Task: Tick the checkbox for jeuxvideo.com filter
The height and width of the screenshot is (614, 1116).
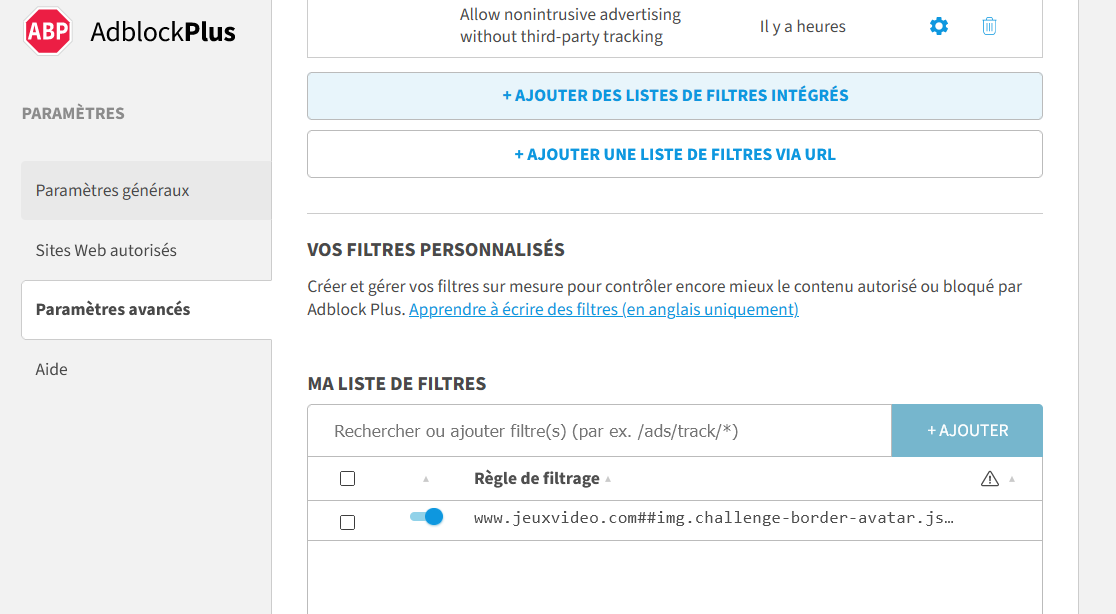Action: click(x=347, y=522)
